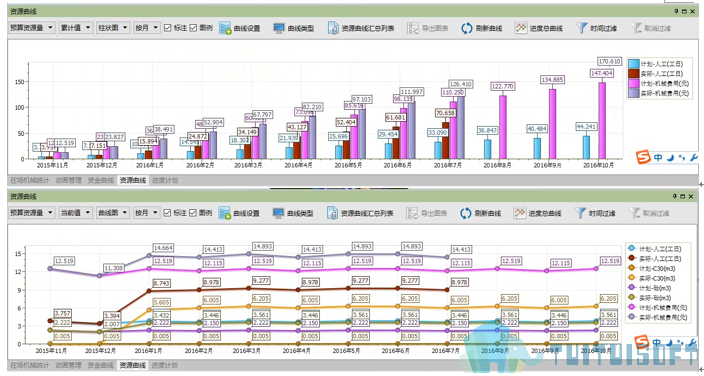
Task: Toggle 标注 checkbox in bar chart panel
Action: 167,28
